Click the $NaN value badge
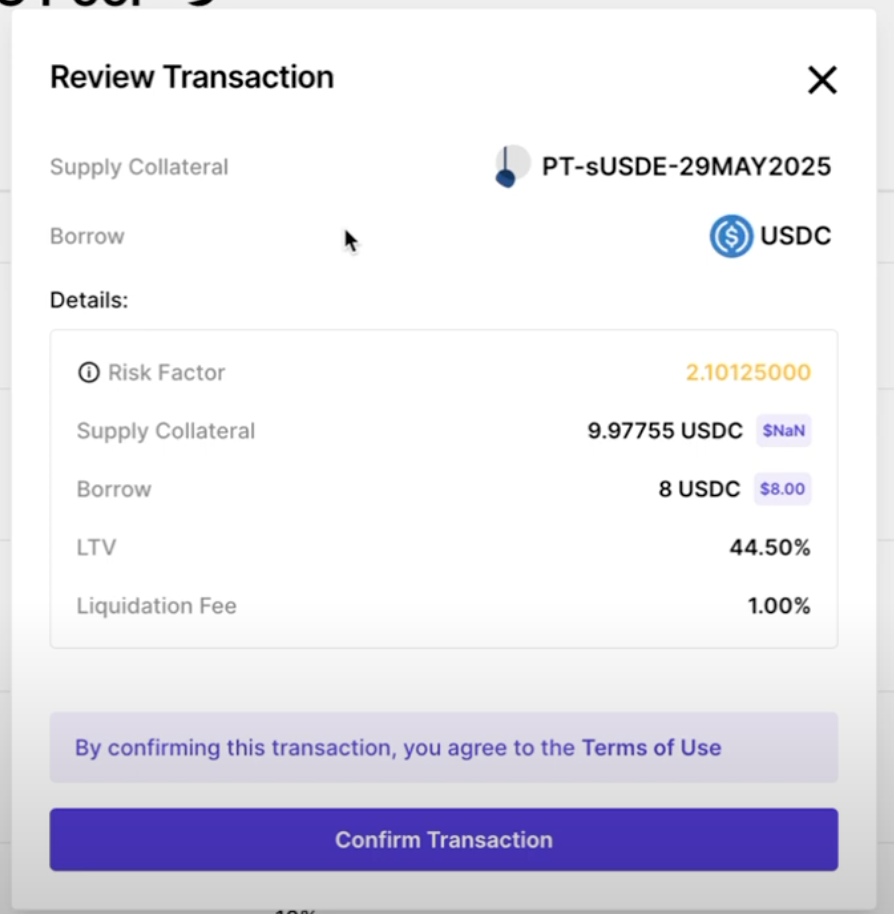The image size is (894, 914). tap(784, 431)
